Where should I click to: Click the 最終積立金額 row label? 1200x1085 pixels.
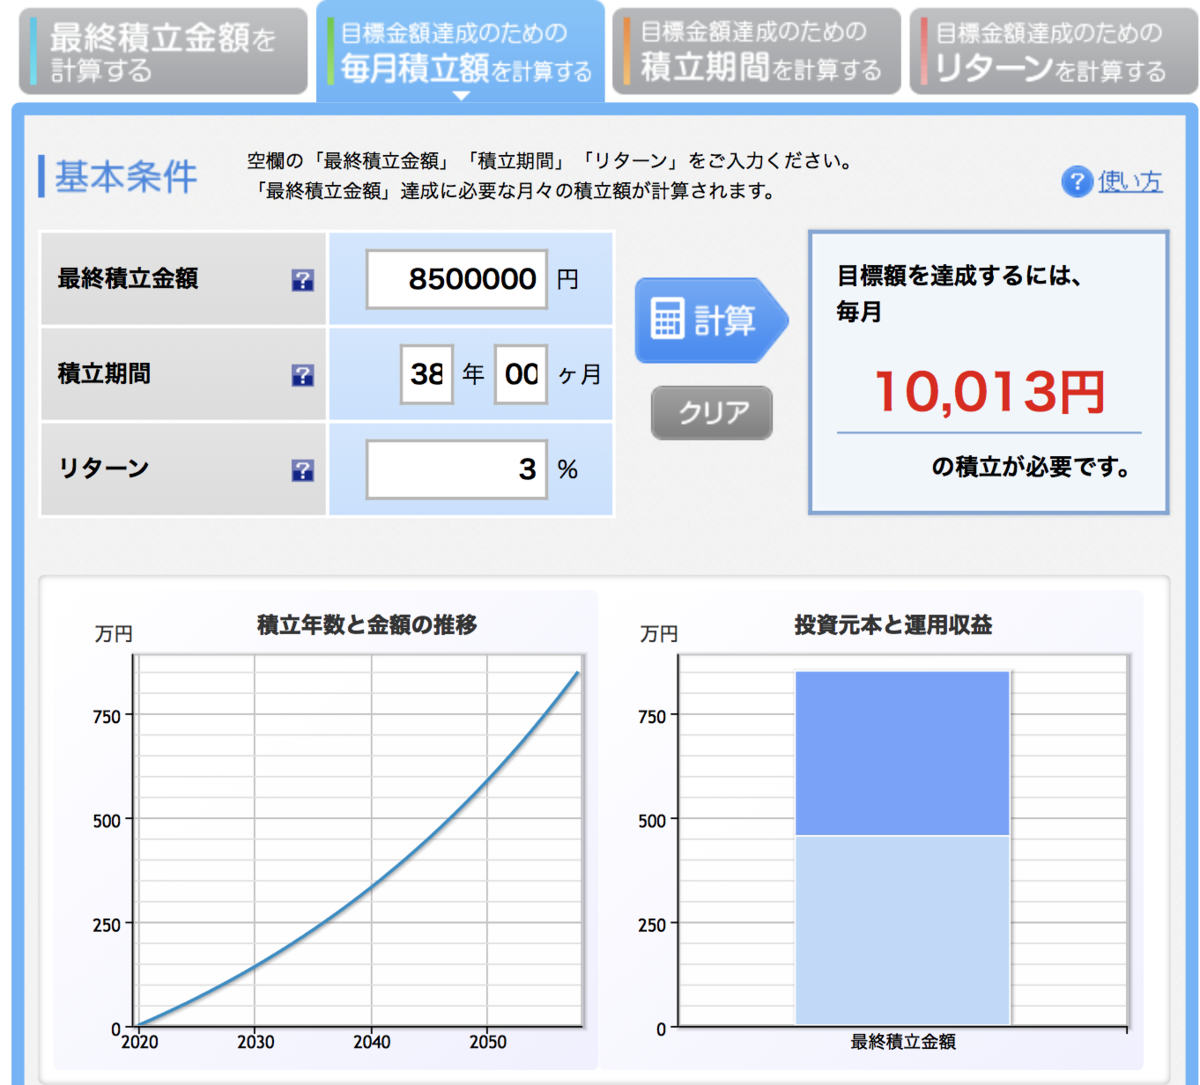(x=128, y=279)
